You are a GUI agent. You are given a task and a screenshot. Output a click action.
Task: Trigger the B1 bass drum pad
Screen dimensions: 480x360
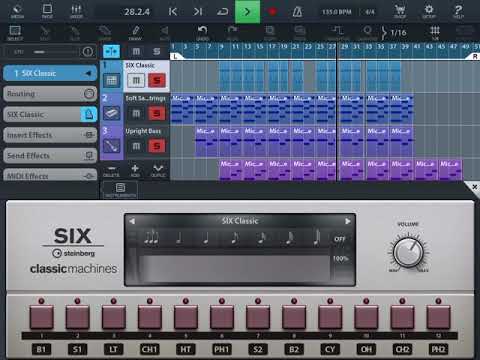(x=41, y=318)
